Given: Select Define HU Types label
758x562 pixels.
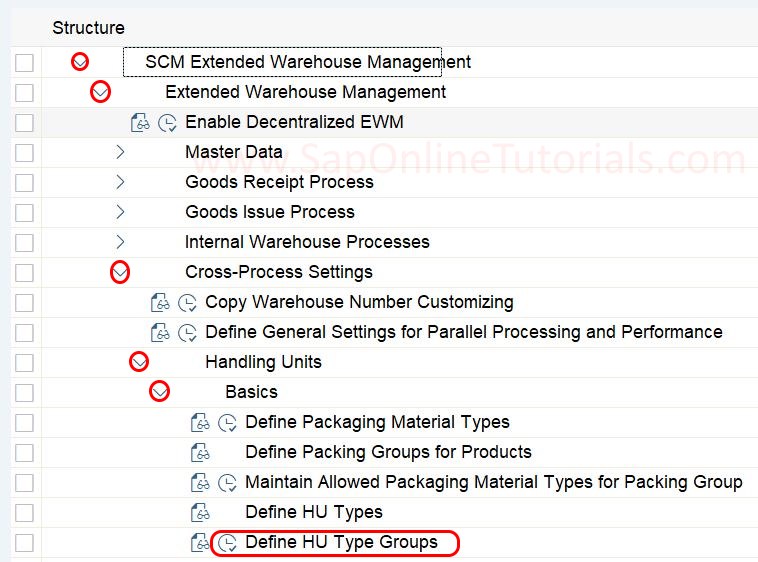Looking at the screenshot, I should (x=314, y=512).
